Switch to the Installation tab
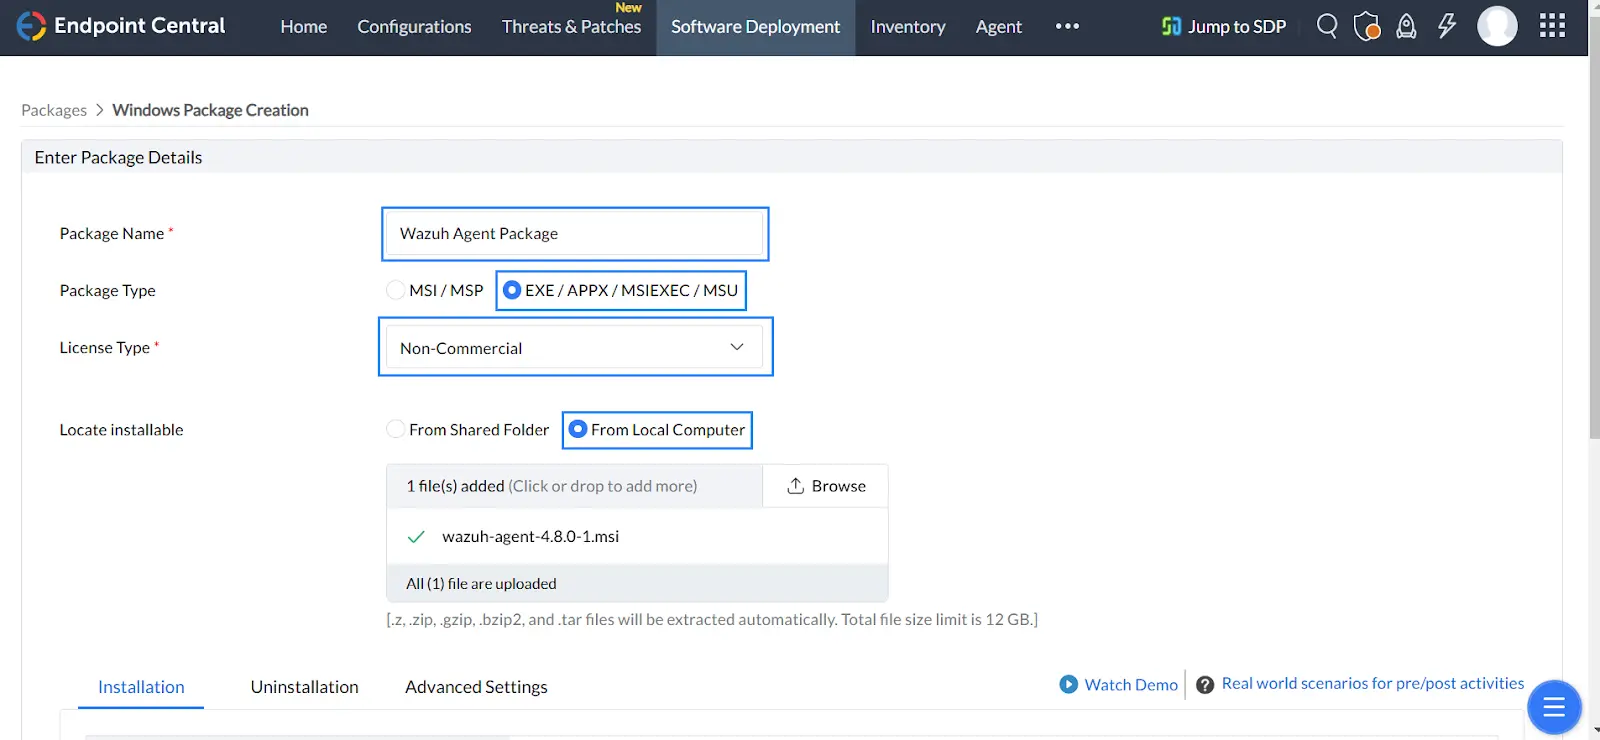Image resolution: width=1600 pixels, height=740 pixels. (141, 687)
